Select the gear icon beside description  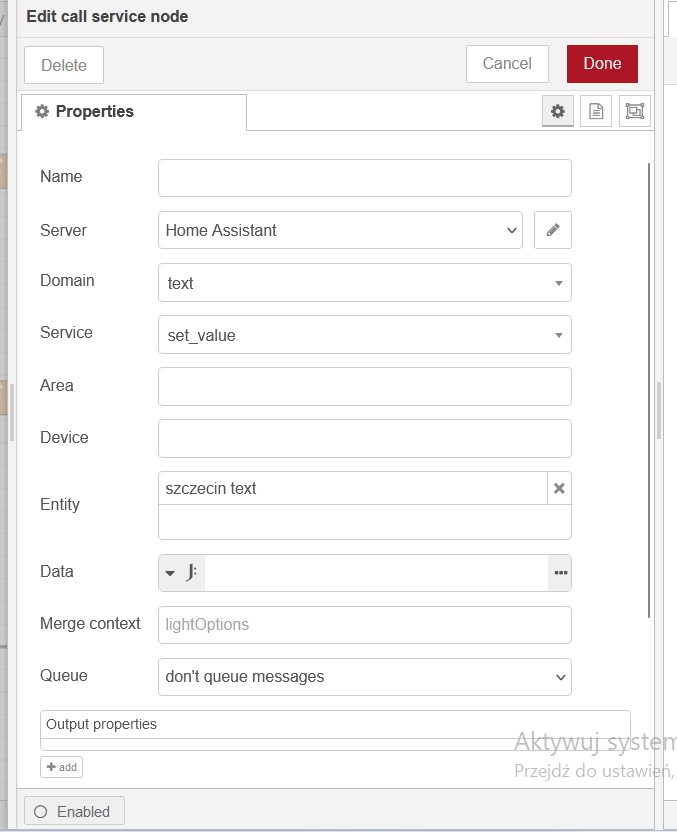557,111
